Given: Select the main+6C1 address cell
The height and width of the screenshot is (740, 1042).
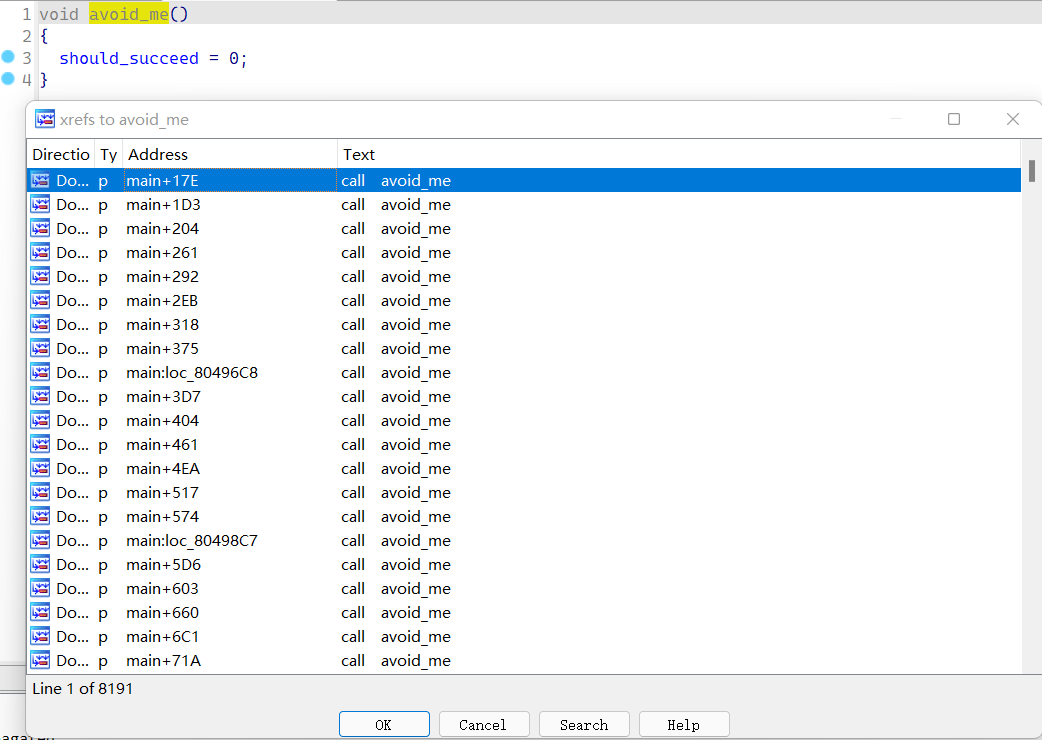Looking at the screenshot, I should point(230,636).
